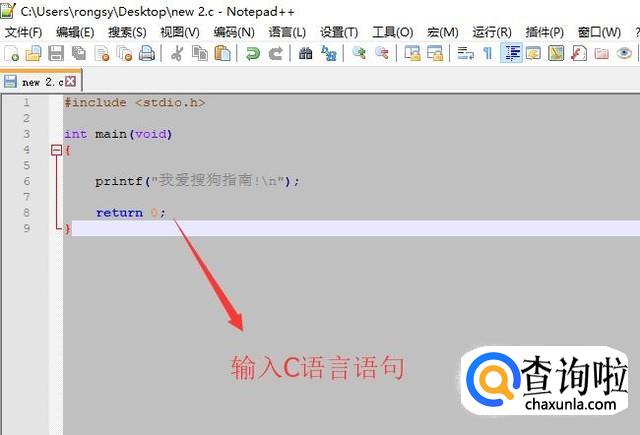Image resolution: width=640 pixels, height=435 pixels.
Task: Open Replace toolbar icon
Action: (x=329, y=53)
